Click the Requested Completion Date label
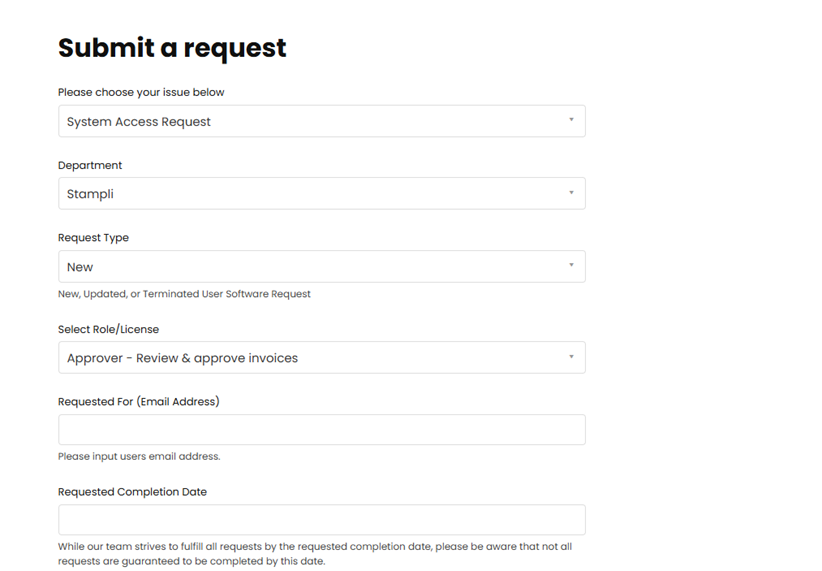Viewport: 822px width, 571px height. (x=132, y=492)
